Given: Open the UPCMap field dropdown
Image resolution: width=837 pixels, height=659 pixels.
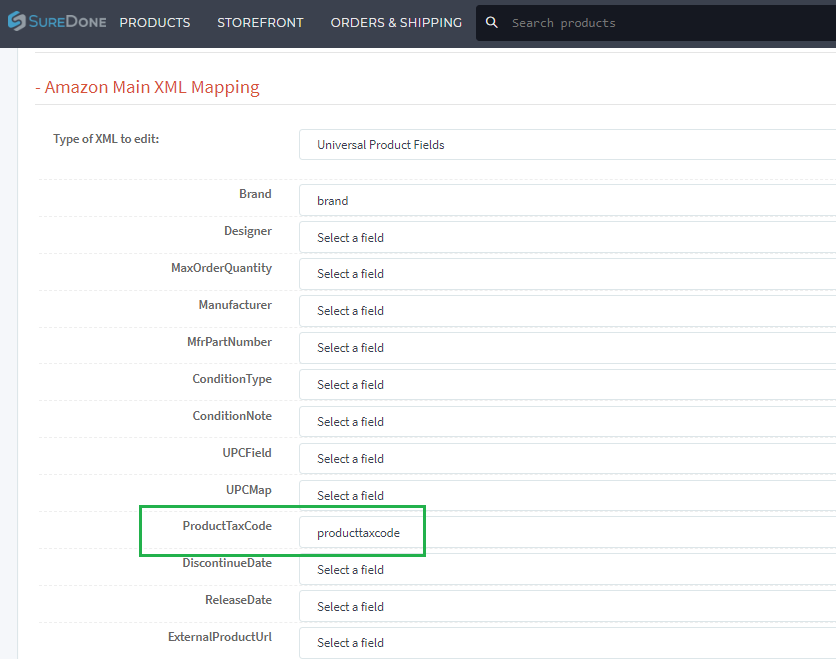Looking at the screenshot, I should [x=568, y=495].
